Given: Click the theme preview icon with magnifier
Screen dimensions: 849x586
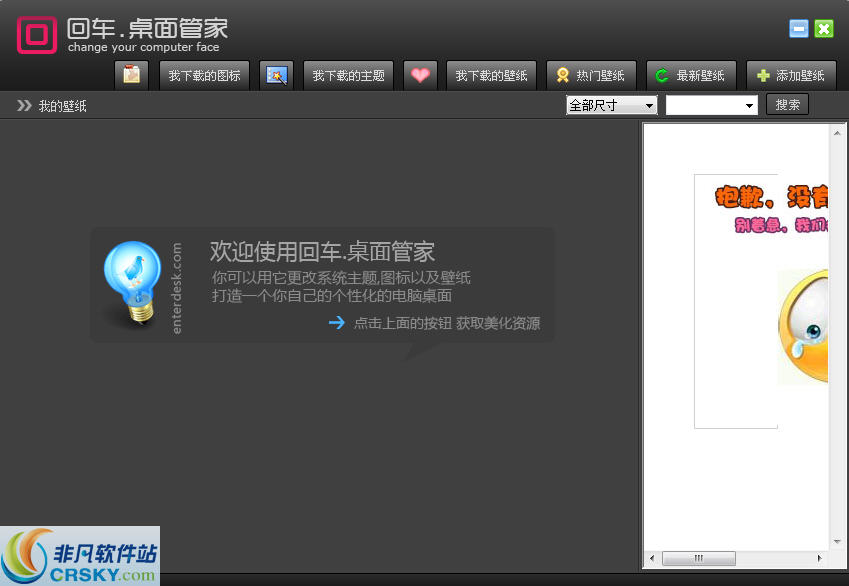Looking at the screenshot, I should pyautogui.click(x=277, y=74).
